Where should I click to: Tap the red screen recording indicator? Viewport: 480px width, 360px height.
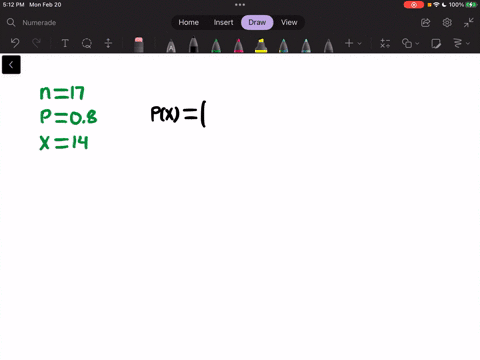point(414,5)
